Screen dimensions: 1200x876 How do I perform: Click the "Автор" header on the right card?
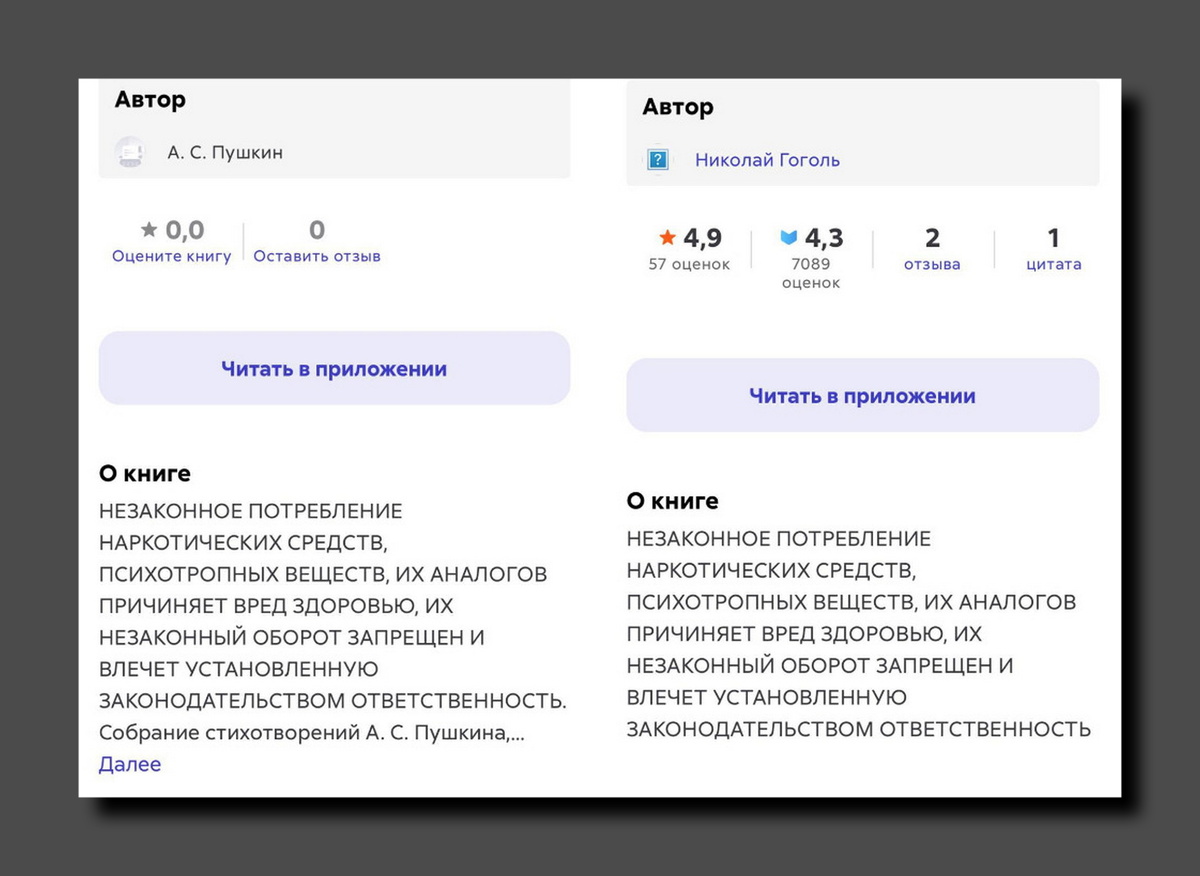[678, 107]
